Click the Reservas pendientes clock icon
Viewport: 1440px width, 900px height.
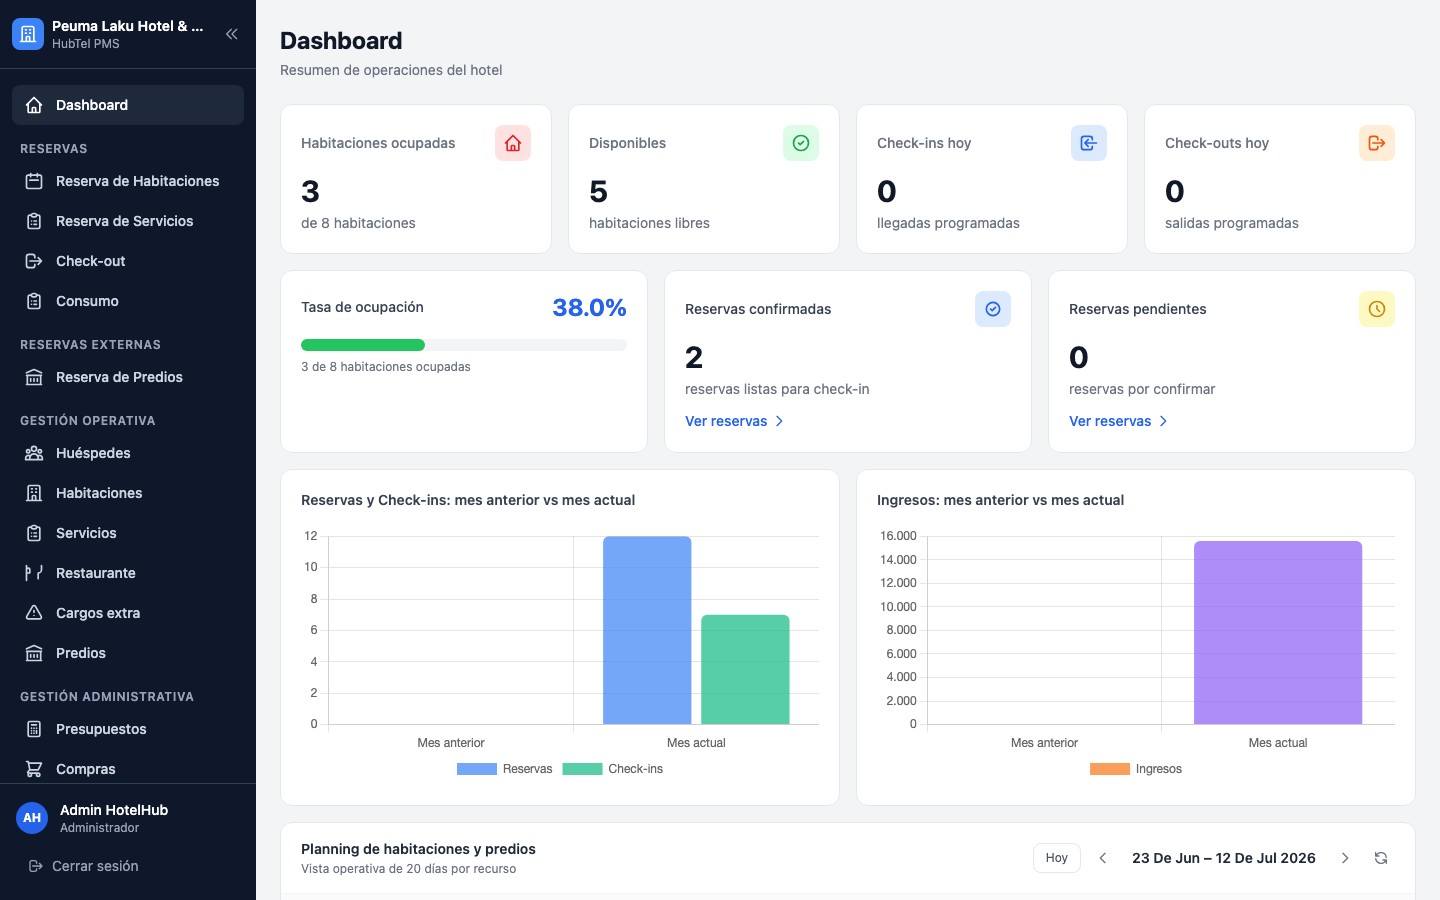coord(1377,309)
